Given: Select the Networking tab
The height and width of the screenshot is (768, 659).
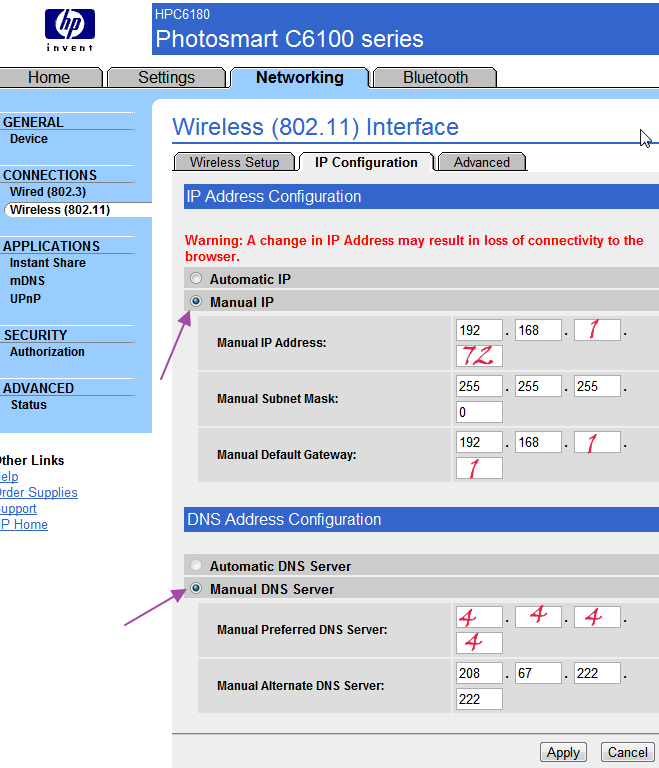Looking at the screenshot, I should pos(299,77).
